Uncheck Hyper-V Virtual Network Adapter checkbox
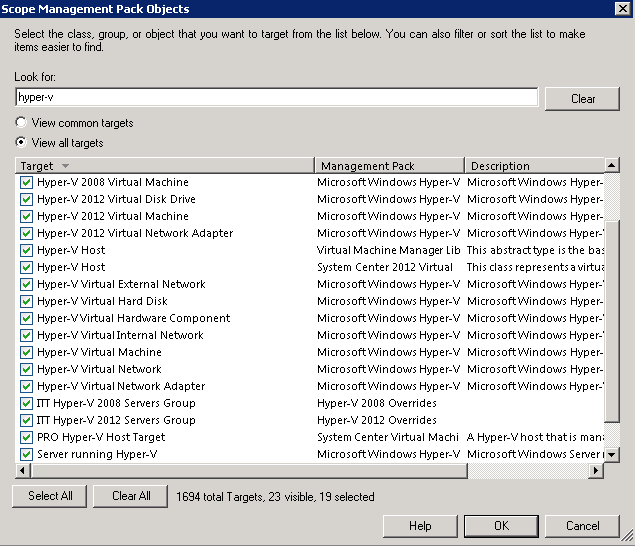 (x=26, y=387)
